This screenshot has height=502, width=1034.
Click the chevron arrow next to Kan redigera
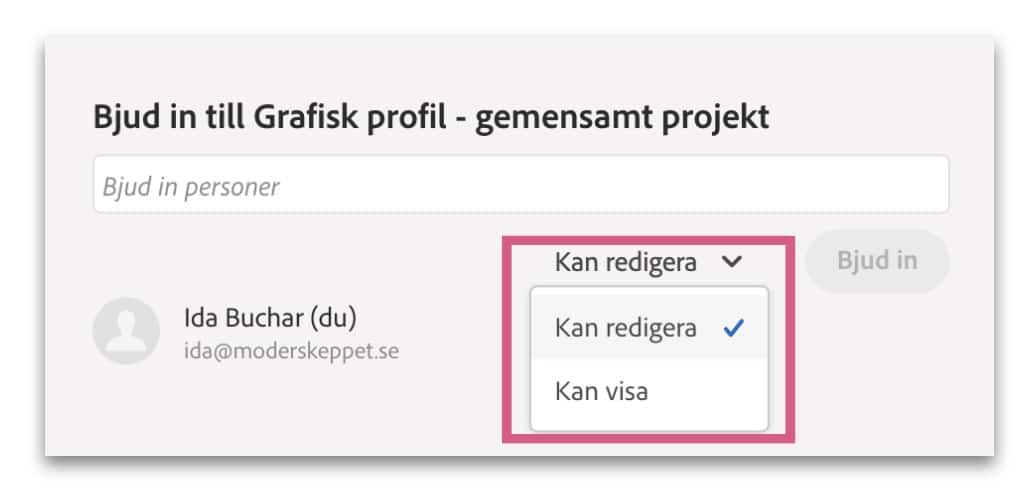(x=732, y=263)
